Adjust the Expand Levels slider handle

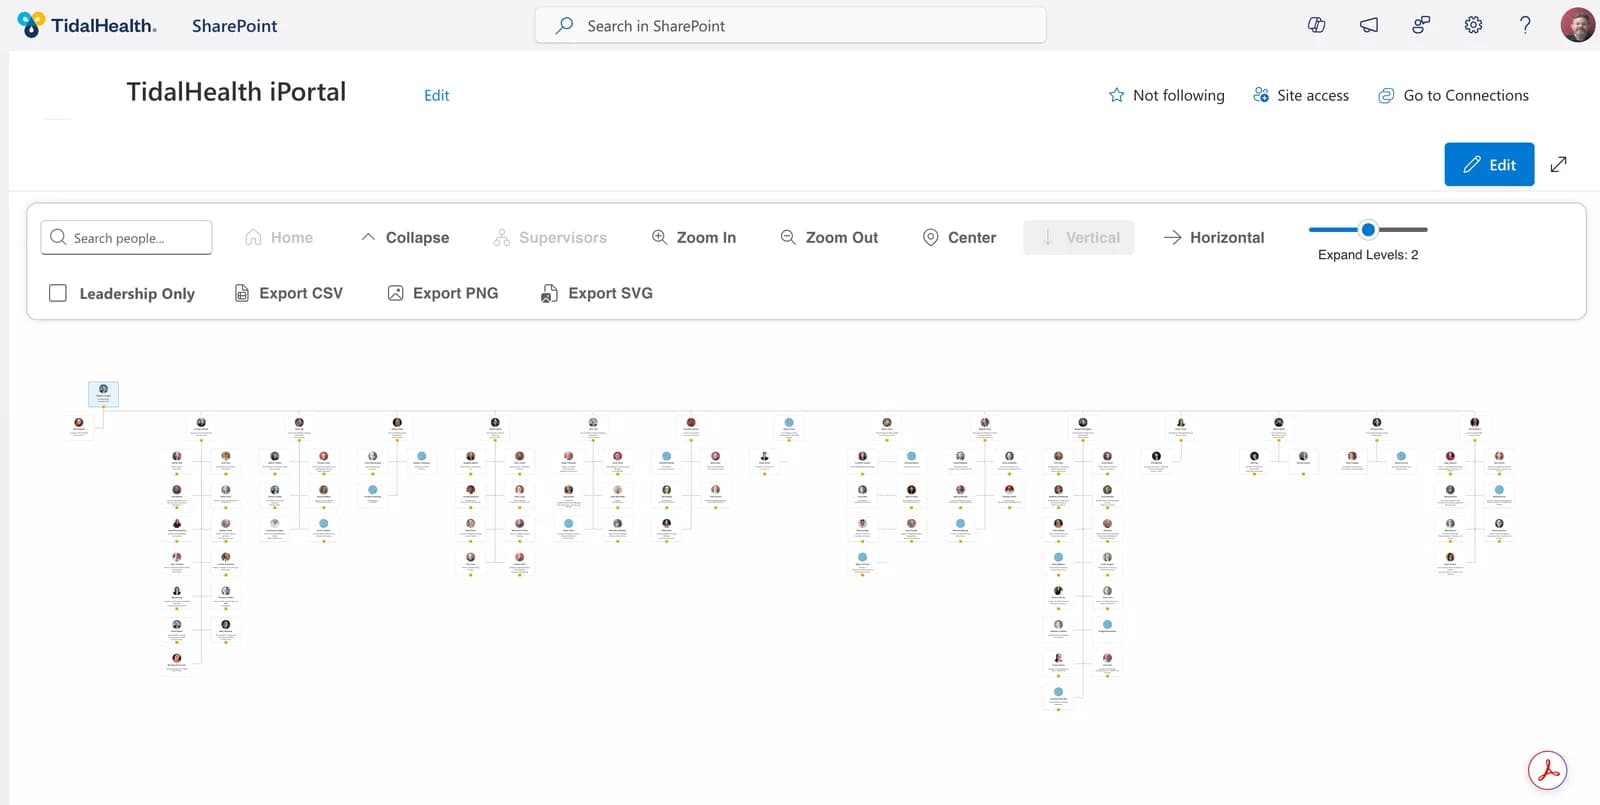click(x=1368, y=230)
